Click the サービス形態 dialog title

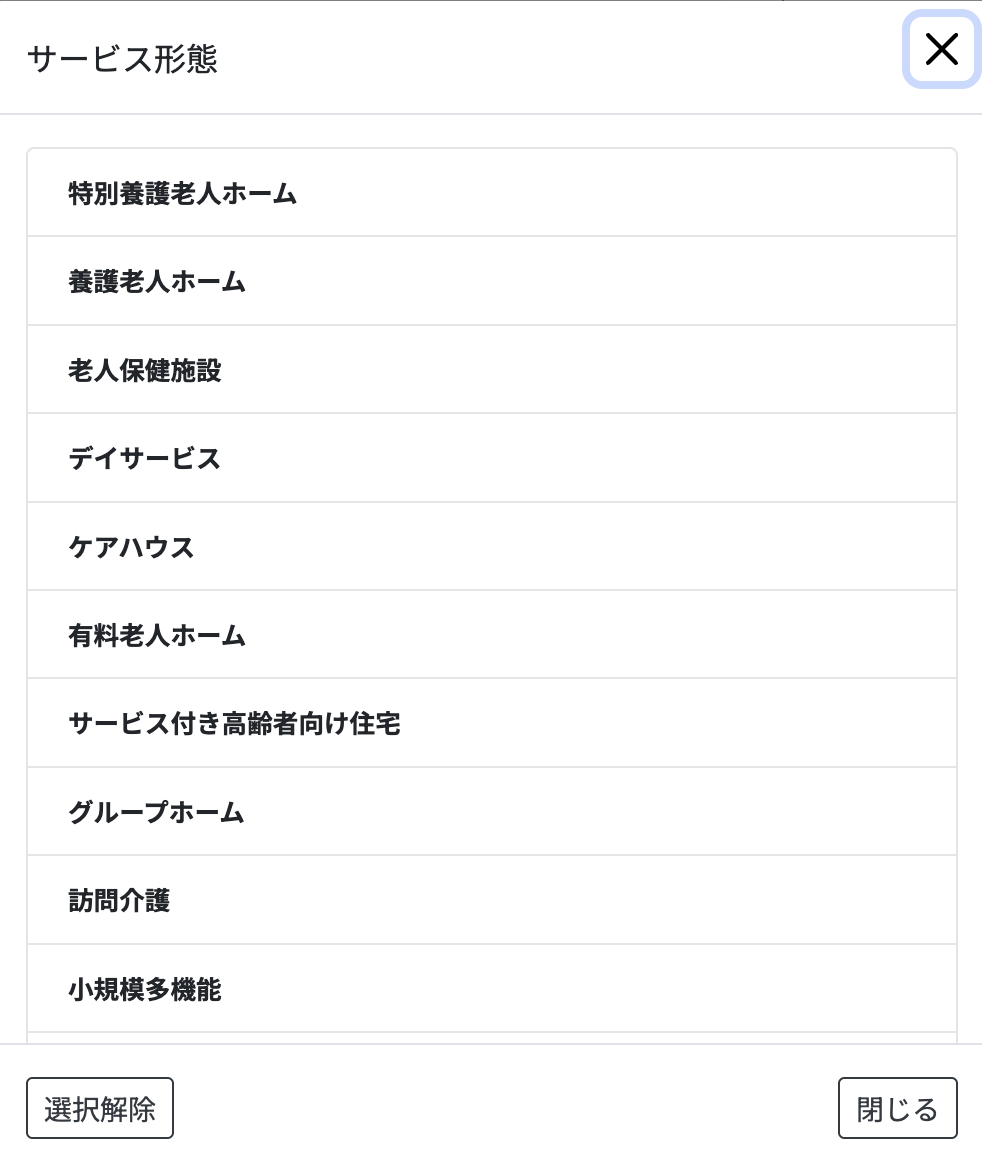122,59
